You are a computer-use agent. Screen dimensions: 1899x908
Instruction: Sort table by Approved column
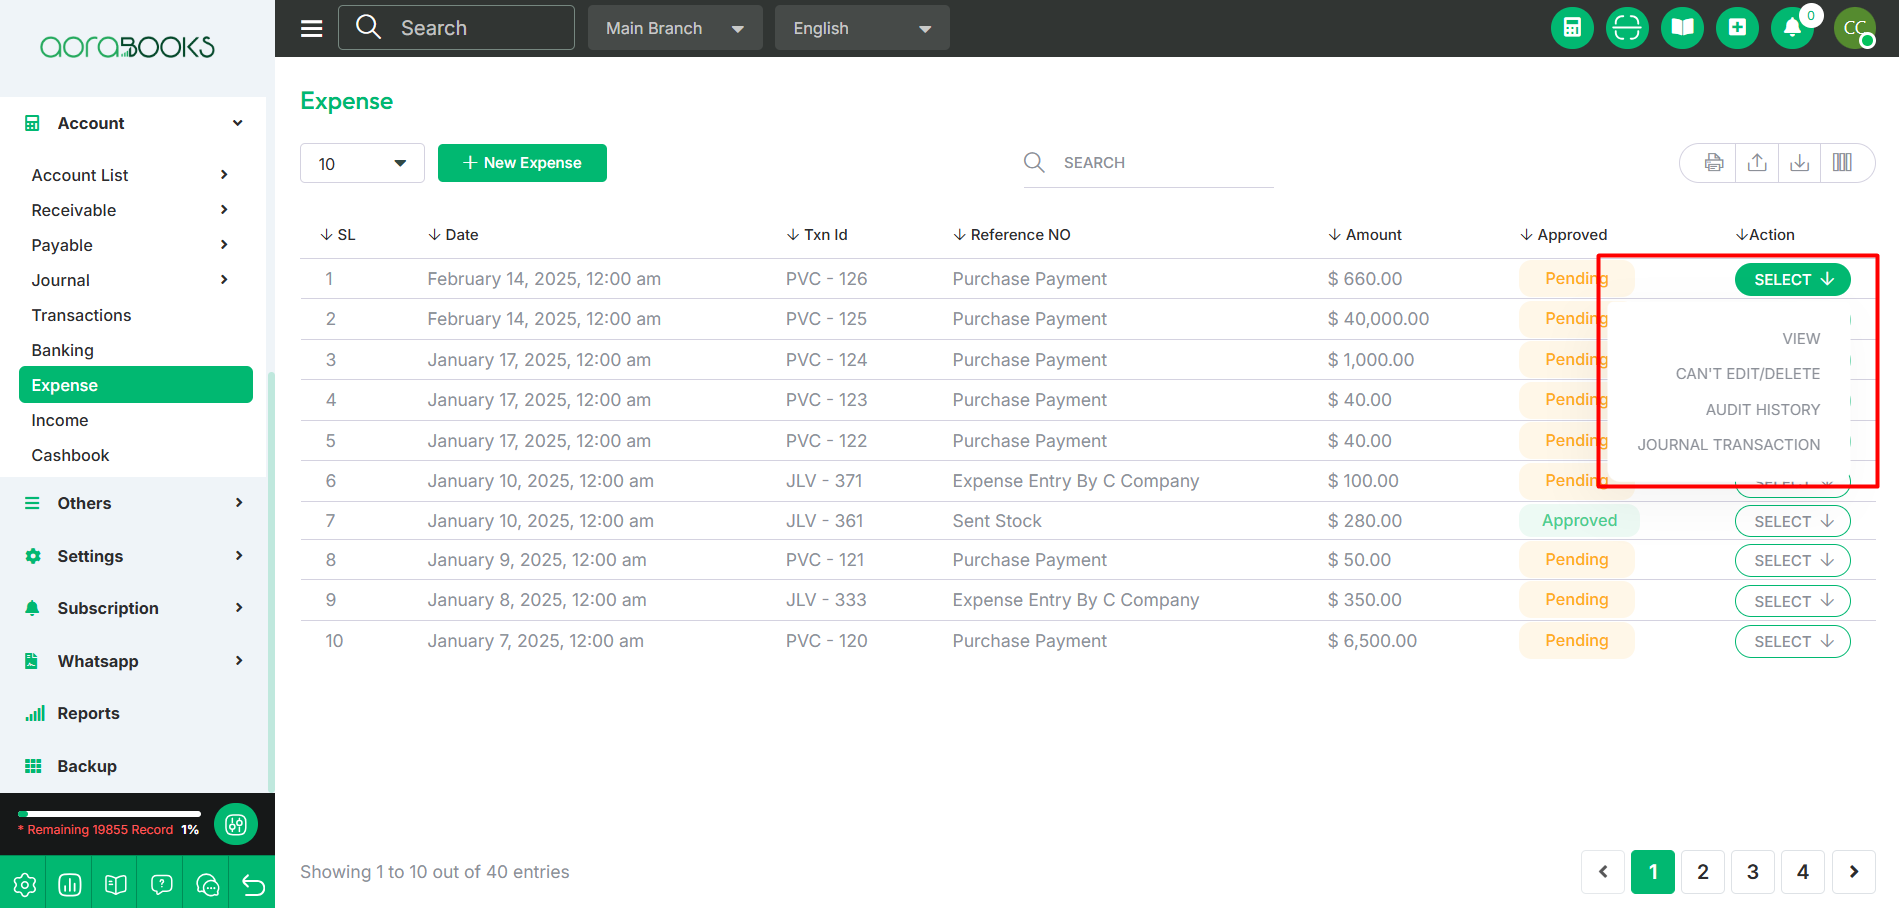point(1564,235)
